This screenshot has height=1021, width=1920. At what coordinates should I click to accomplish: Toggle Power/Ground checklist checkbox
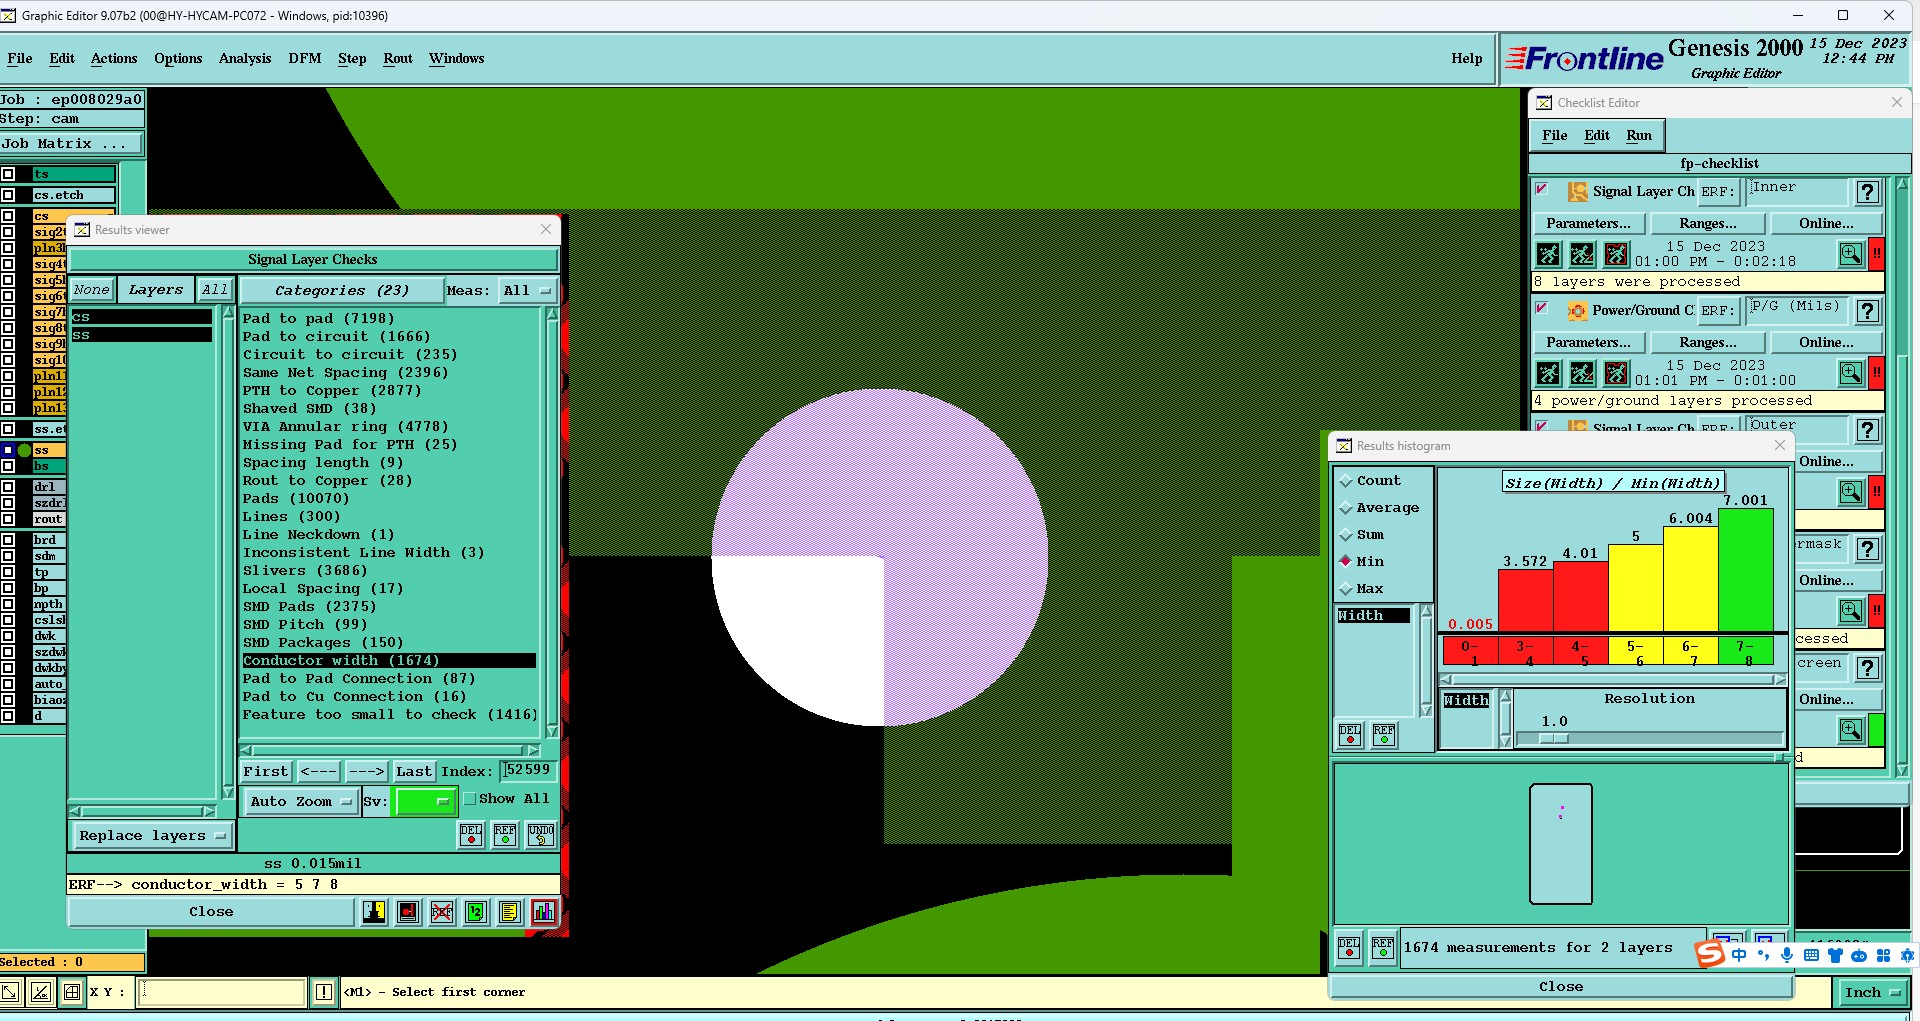1542,307
